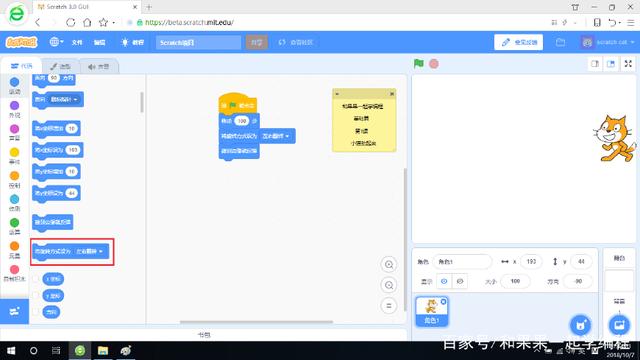640x360 pixels.
Task: Click the Scratch cat on stage
Action: click(x=614, y=139)
